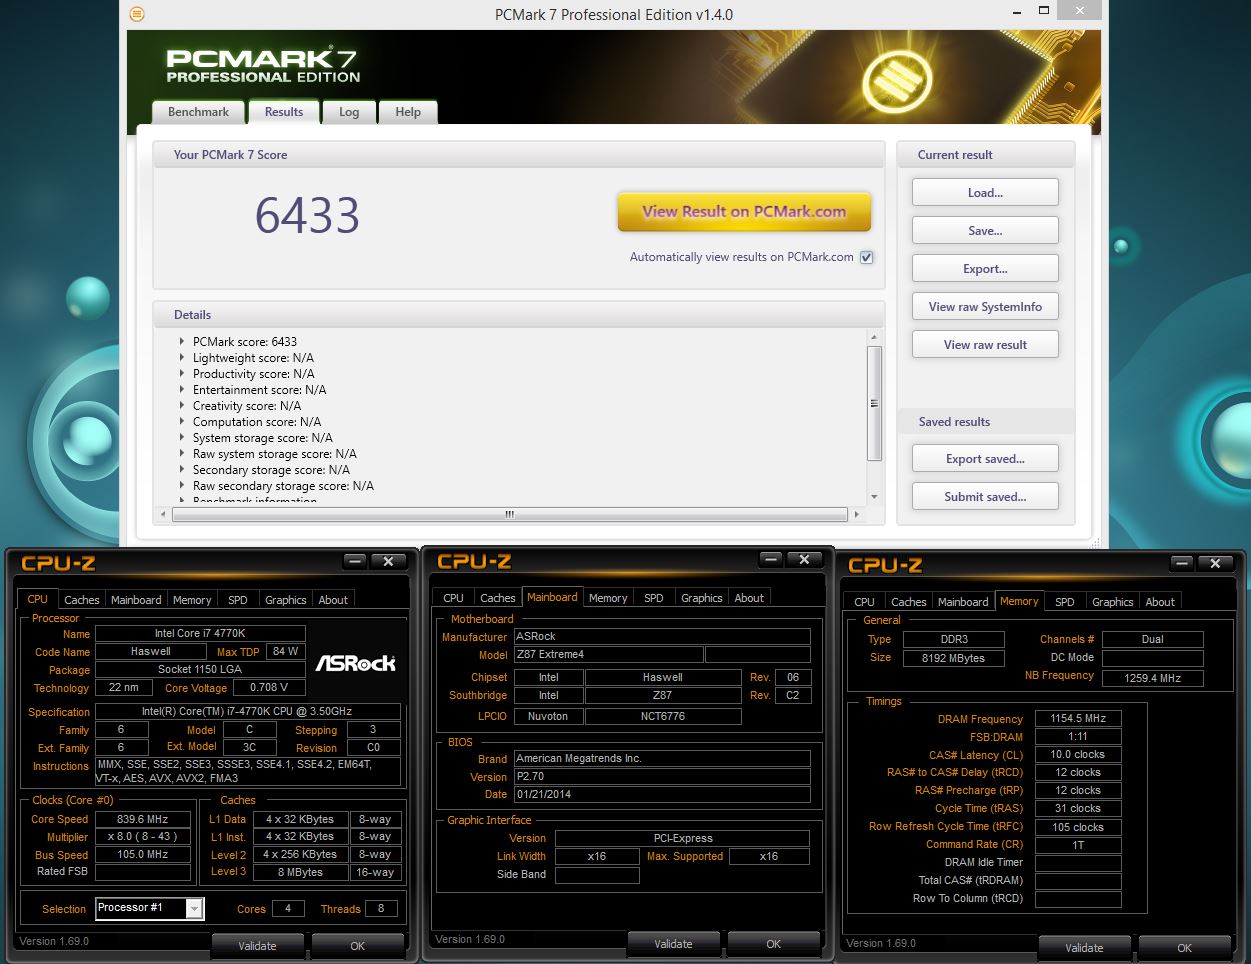The width and height of the screenshot is (1251, 964).
Task: Open Memory tab in middle CPU-Z window
Action: (x=608, y=598)
